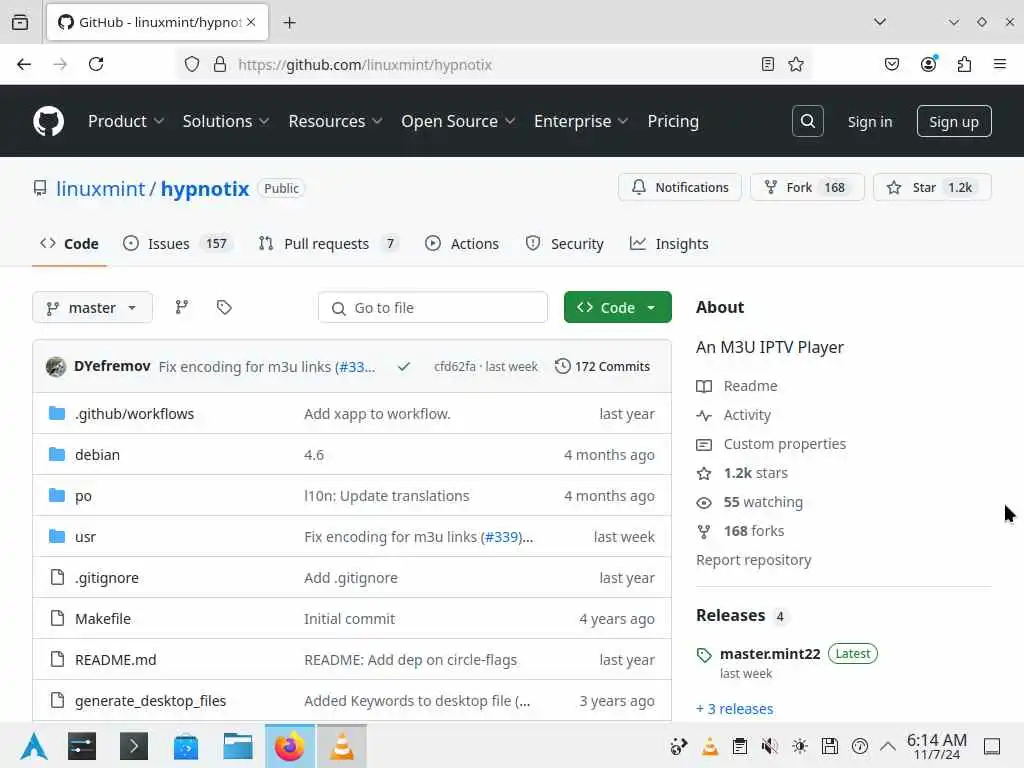Open list all tabs chevron
The height and width of the screenshot is (768, 1024).
pos(880,22)
